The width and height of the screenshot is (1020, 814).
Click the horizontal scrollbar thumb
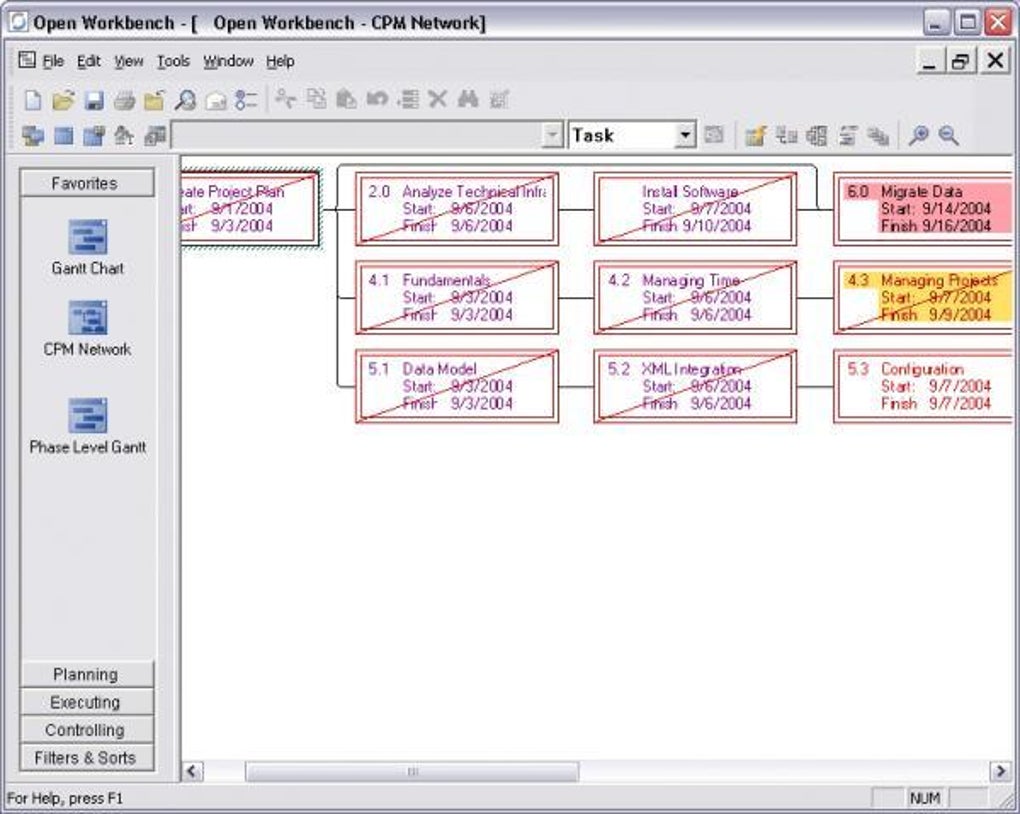[412, 772]
